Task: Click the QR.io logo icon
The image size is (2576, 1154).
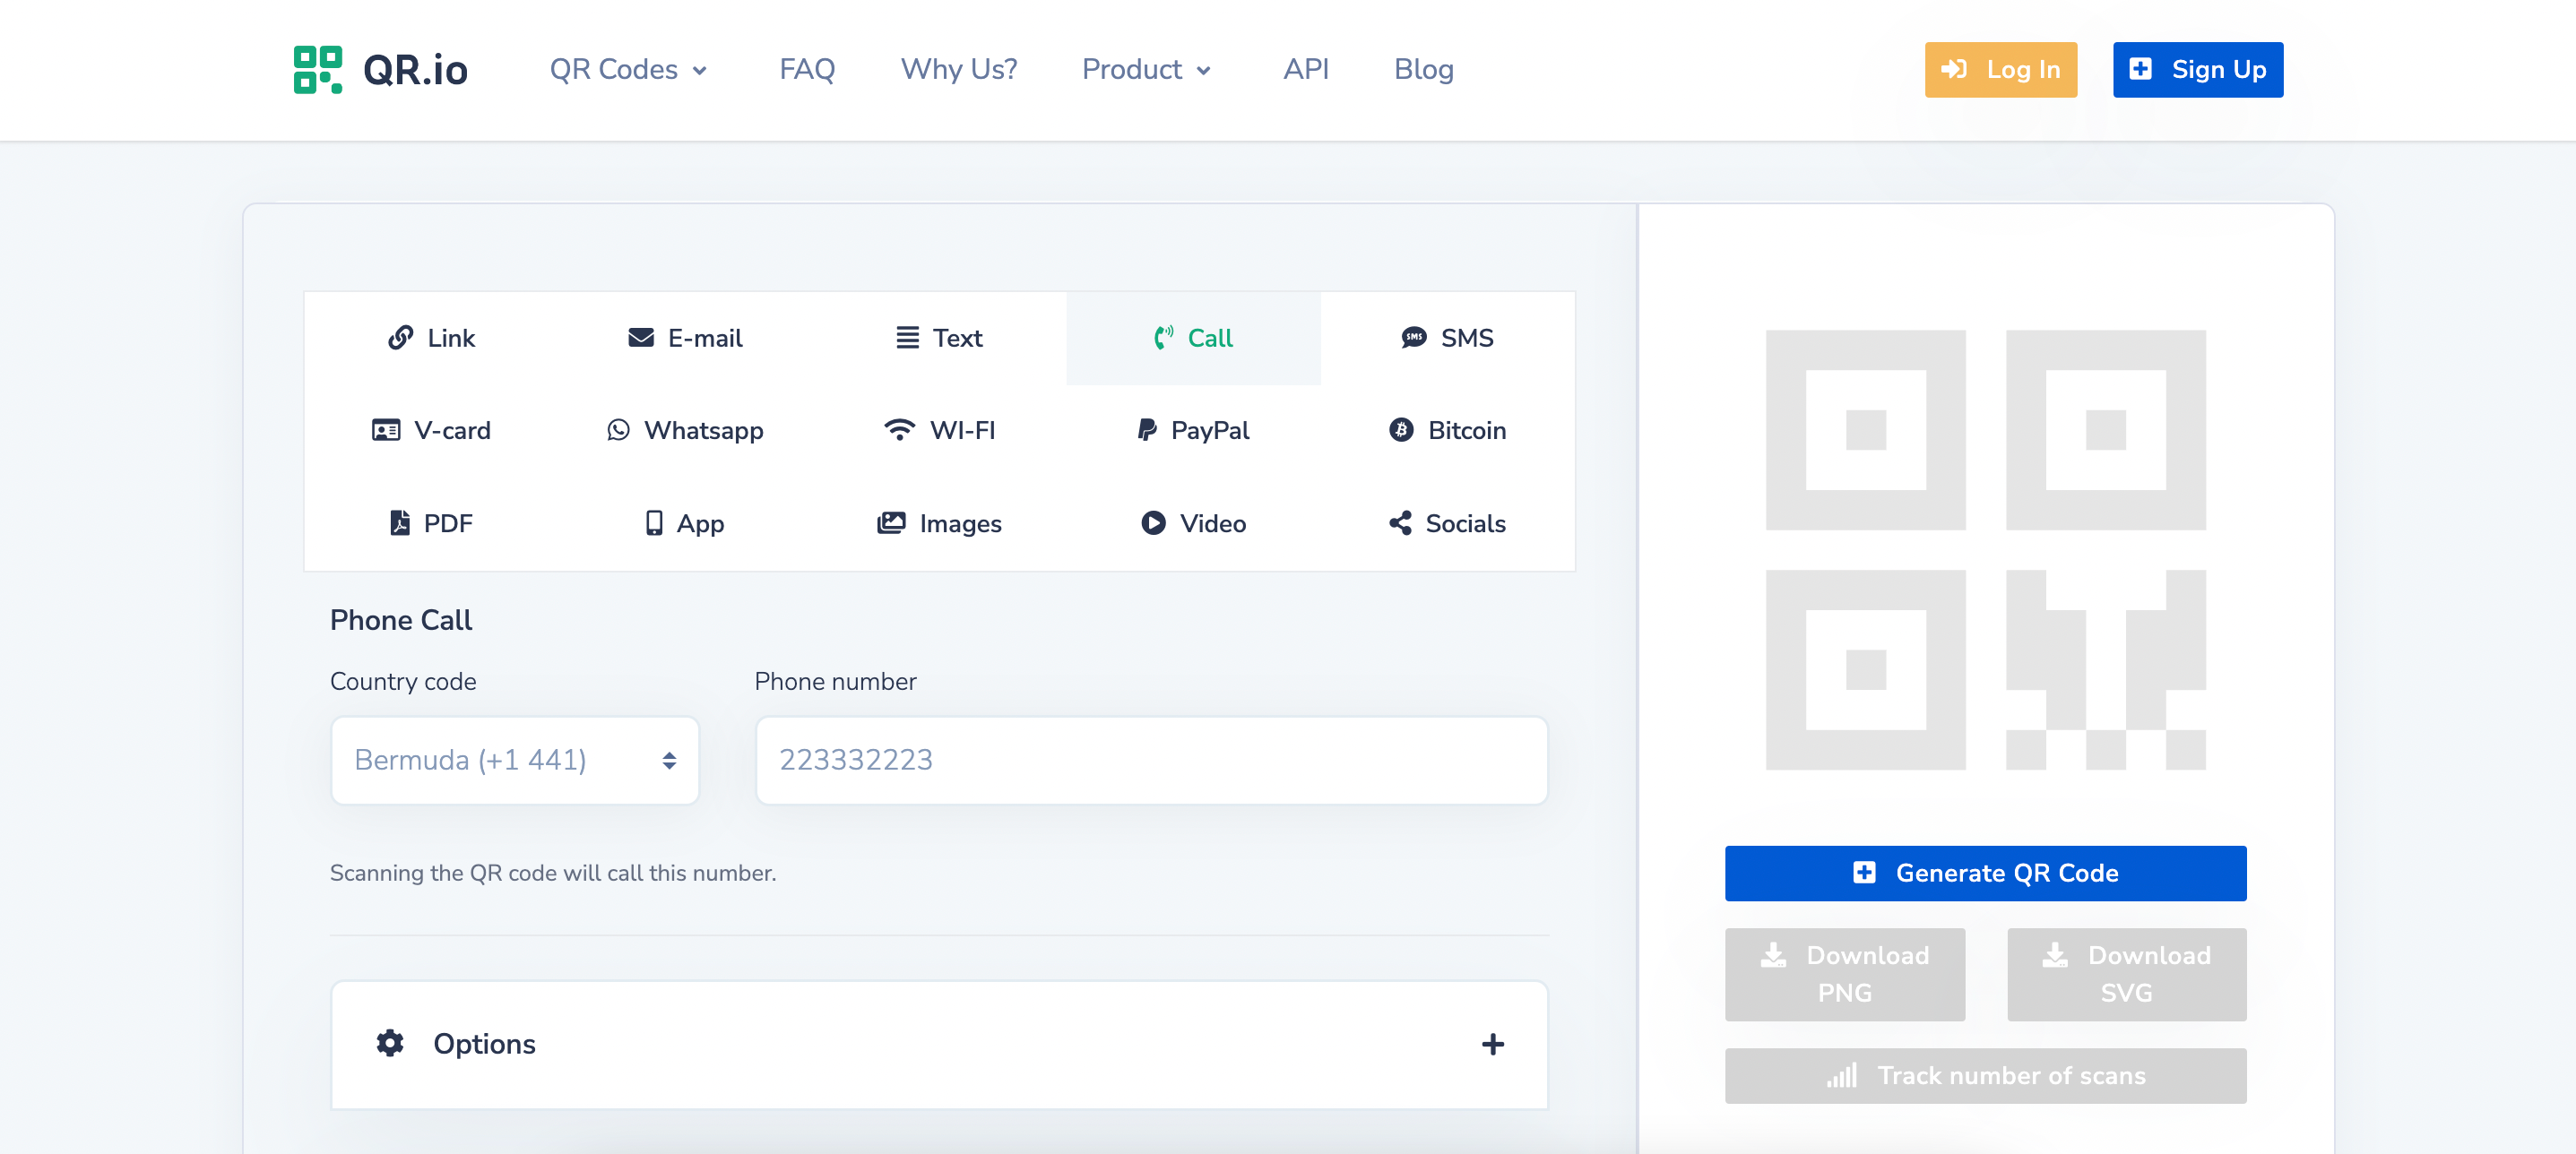Action: [x=317, y=69]
